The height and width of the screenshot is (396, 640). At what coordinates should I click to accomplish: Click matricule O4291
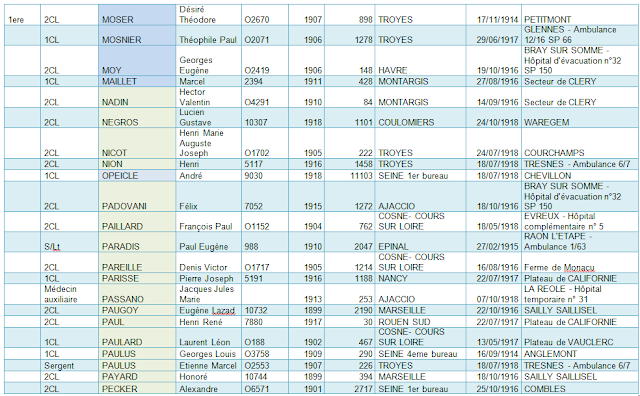coord(257,102)
